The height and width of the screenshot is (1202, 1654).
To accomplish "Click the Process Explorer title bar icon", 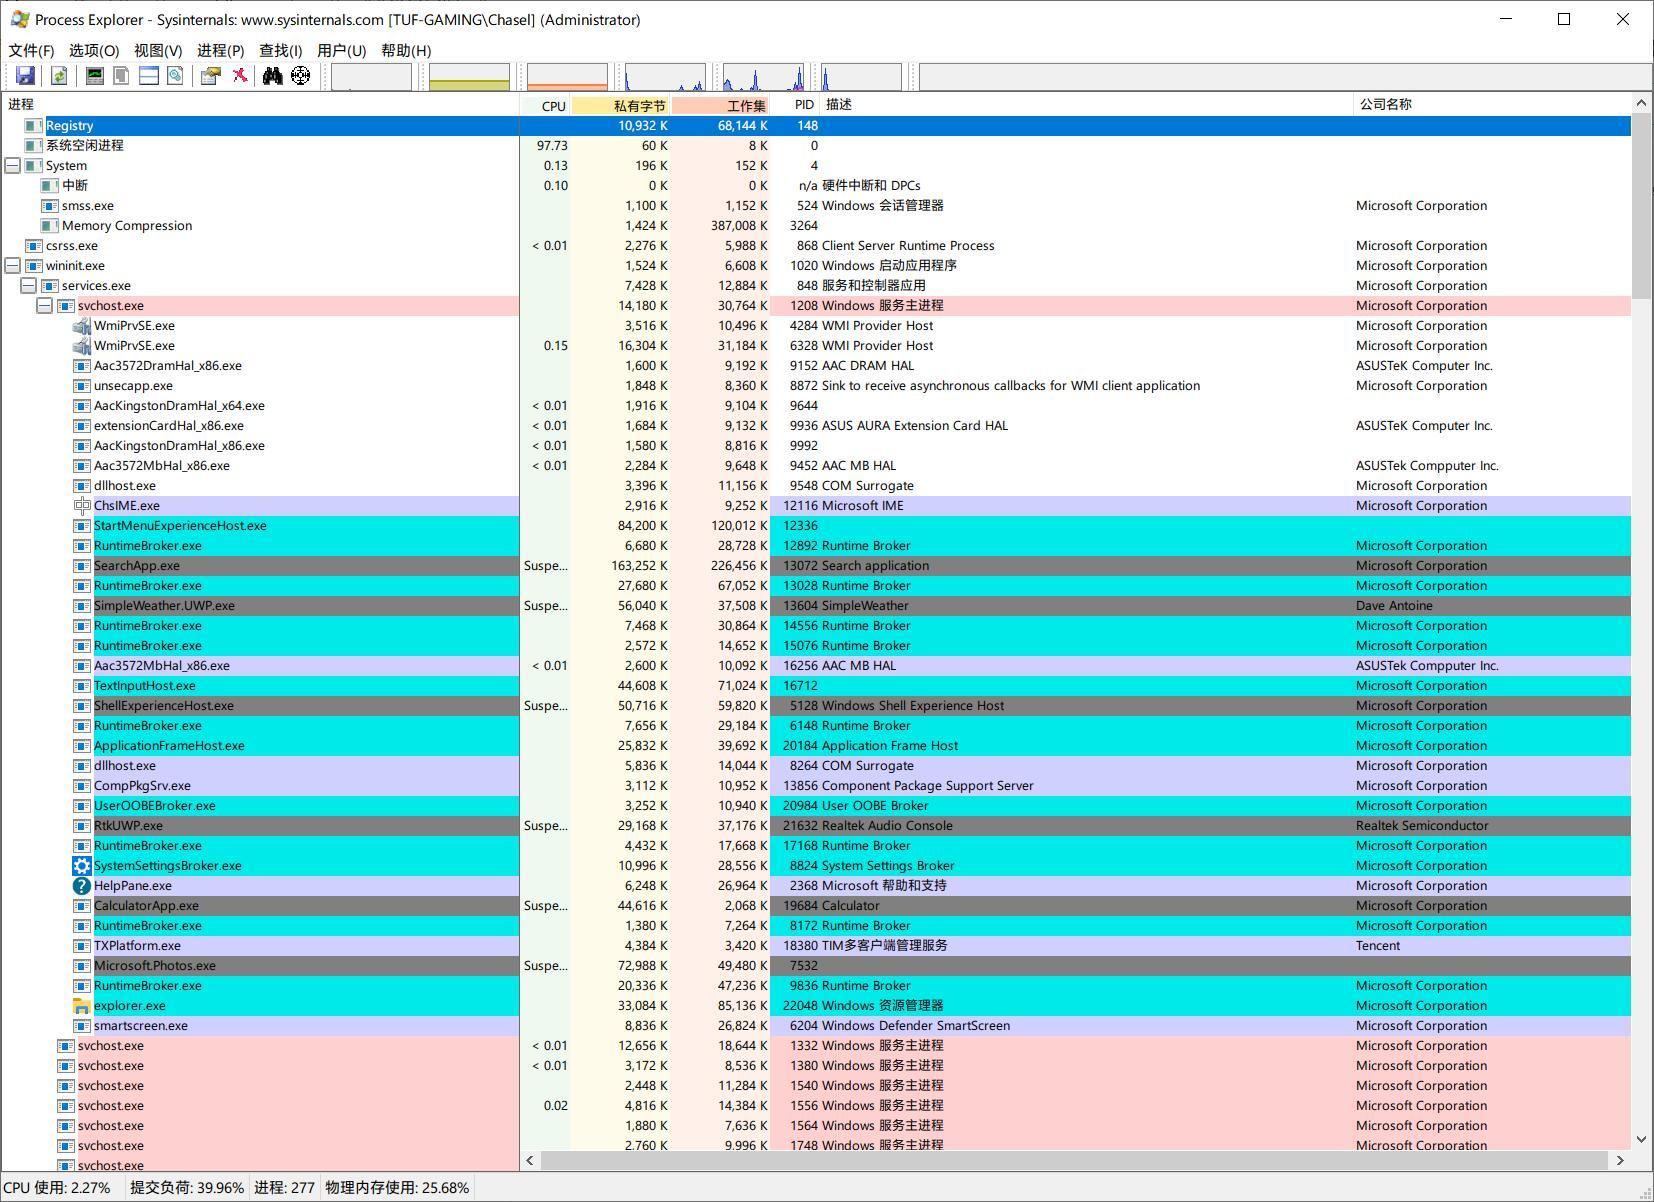I will (20, 19).
